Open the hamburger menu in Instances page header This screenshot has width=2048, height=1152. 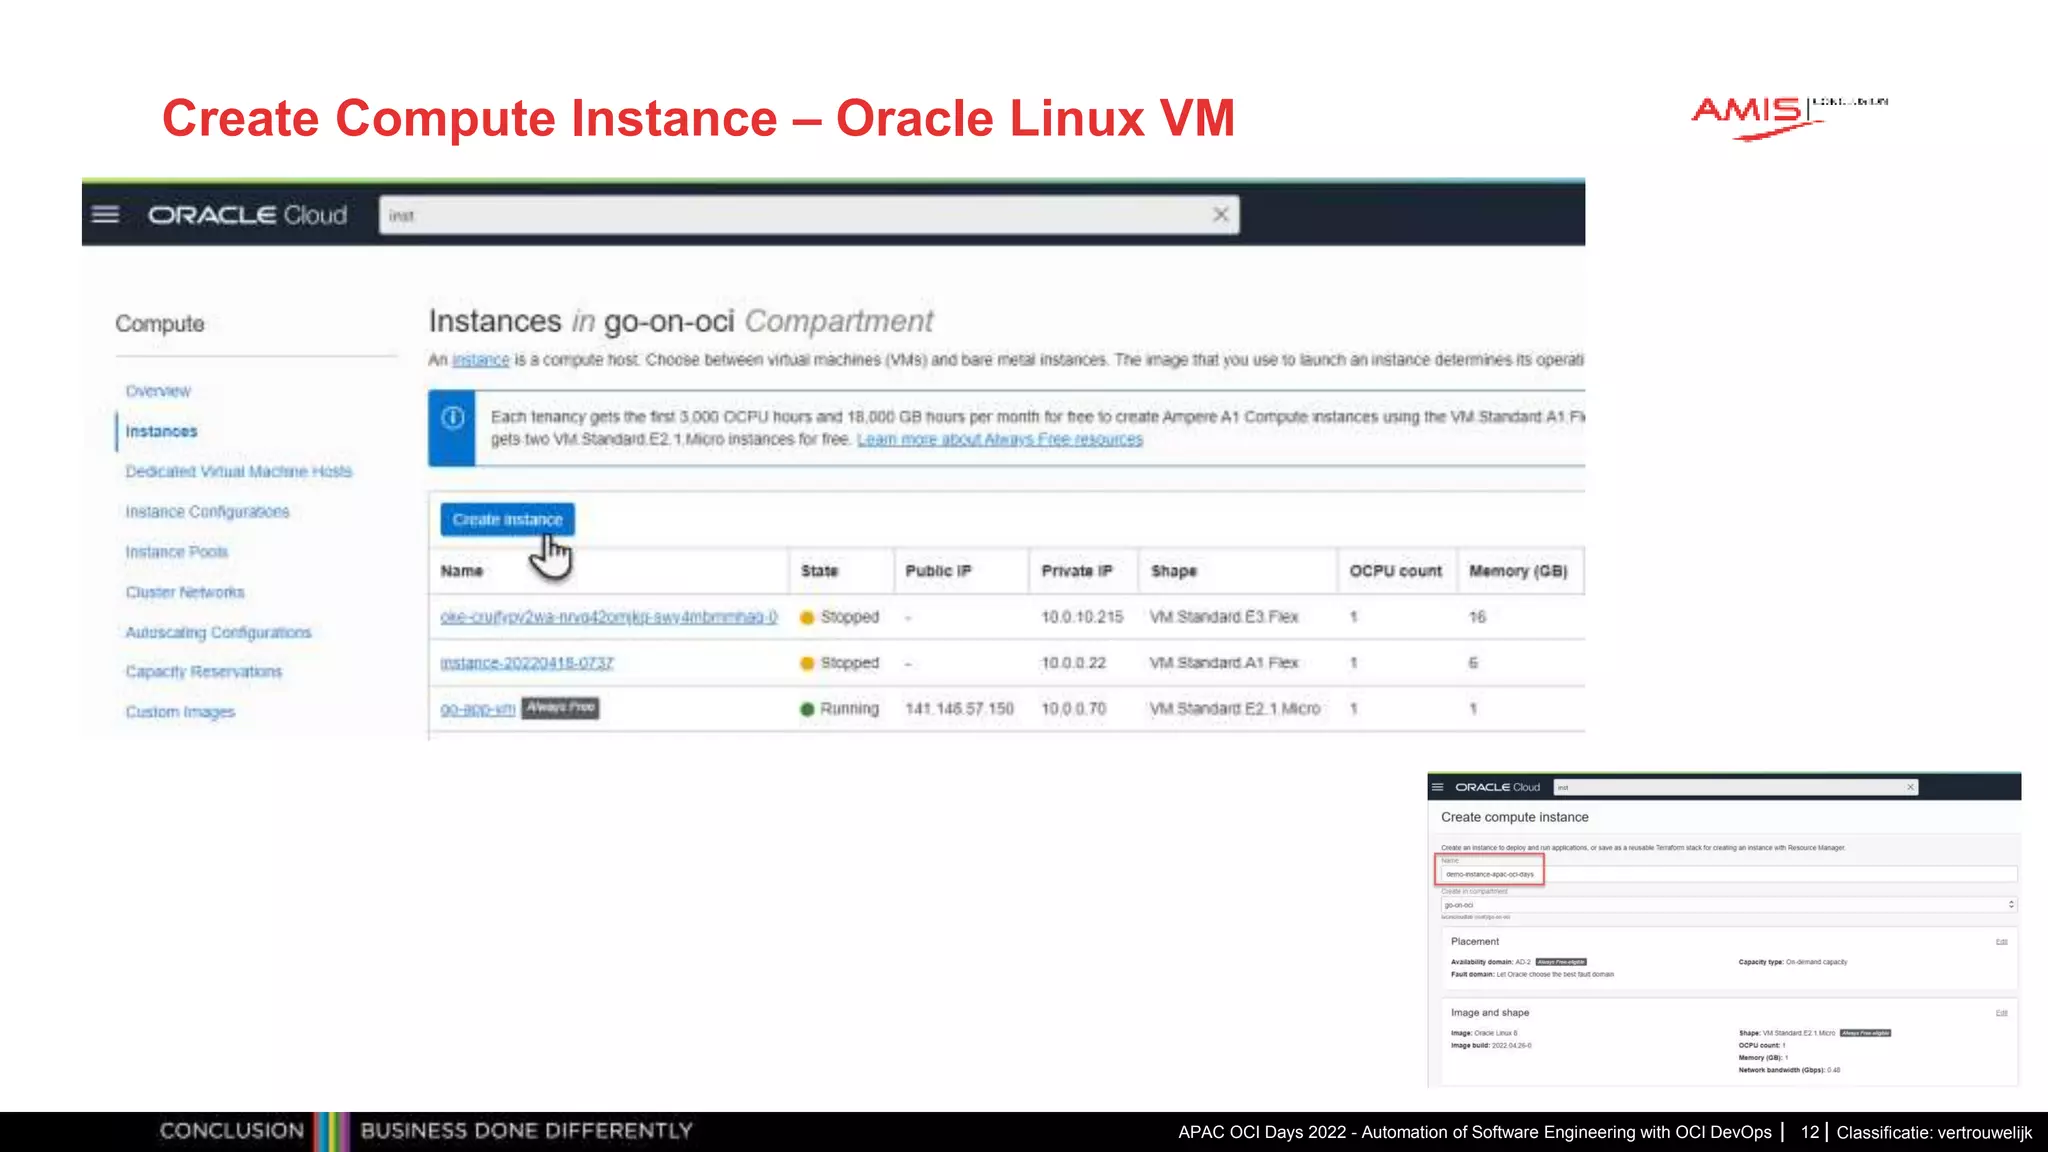(106, 214)
